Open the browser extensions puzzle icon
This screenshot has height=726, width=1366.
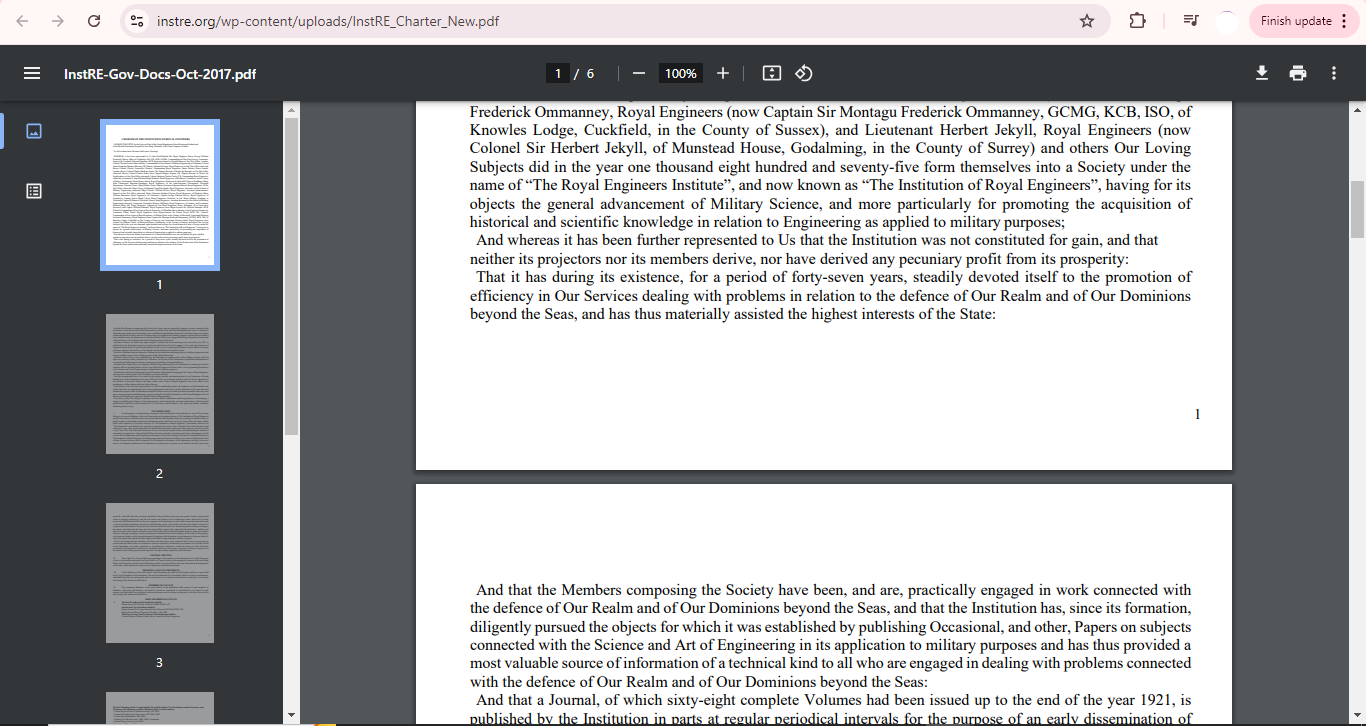1137,21
